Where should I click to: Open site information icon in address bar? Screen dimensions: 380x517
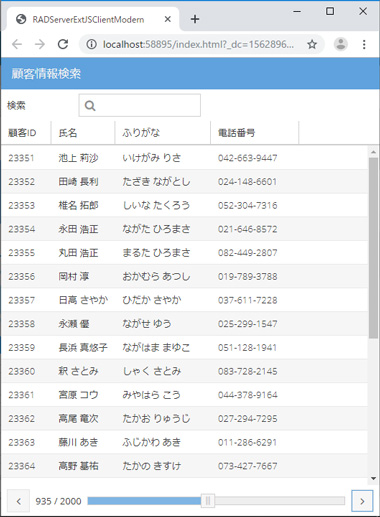[x=92, y=44]
